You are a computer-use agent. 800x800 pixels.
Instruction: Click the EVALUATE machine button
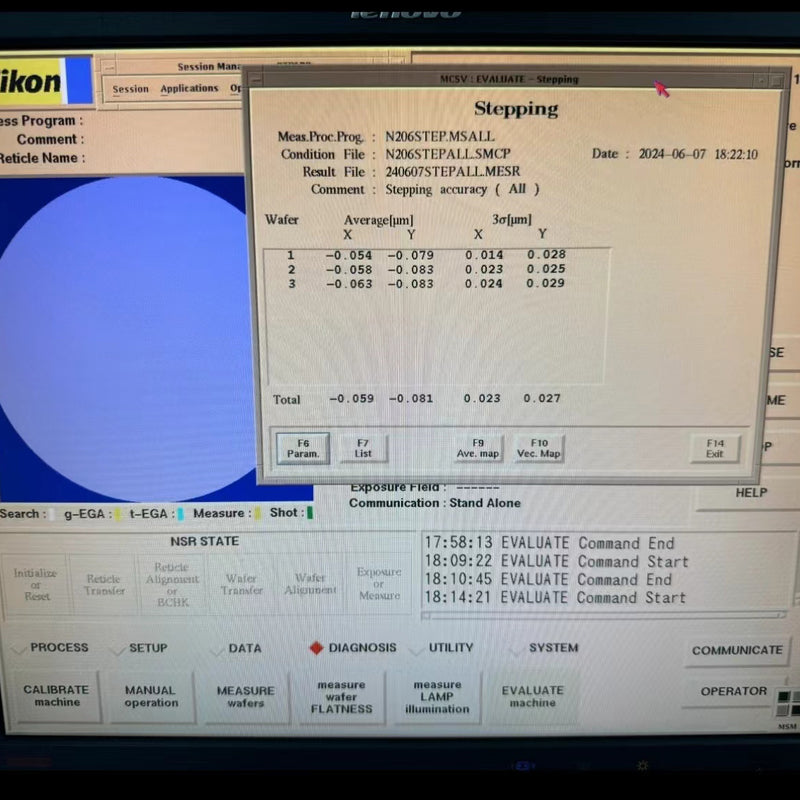532,696
